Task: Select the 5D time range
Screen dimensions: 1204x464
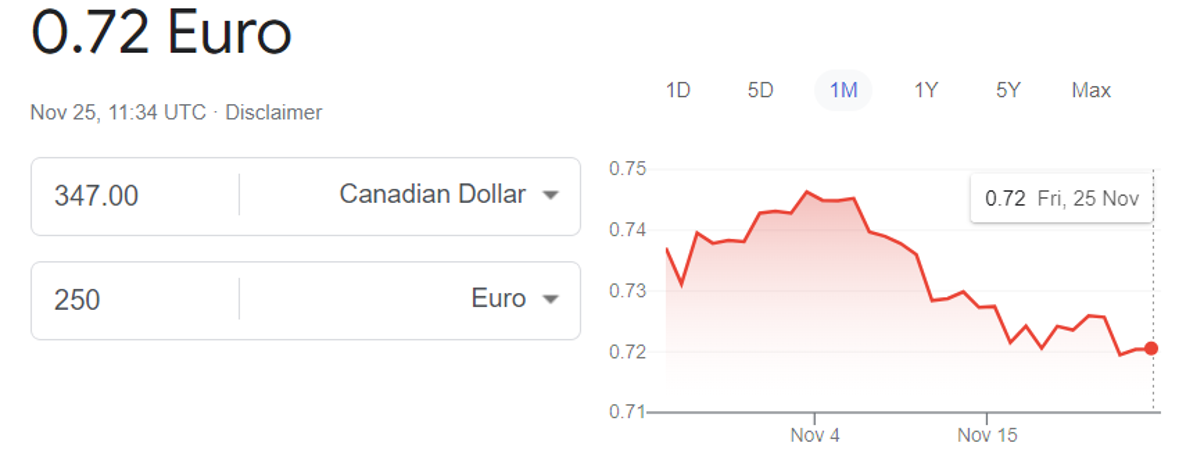Action: tap(760, 91)
